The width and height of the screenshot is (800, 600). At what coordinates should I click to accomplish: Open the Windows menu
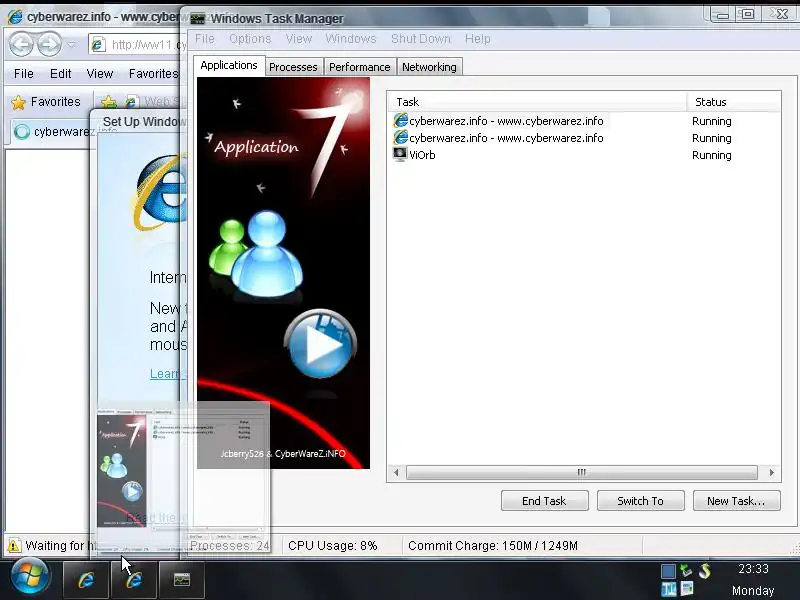point(351,39)
